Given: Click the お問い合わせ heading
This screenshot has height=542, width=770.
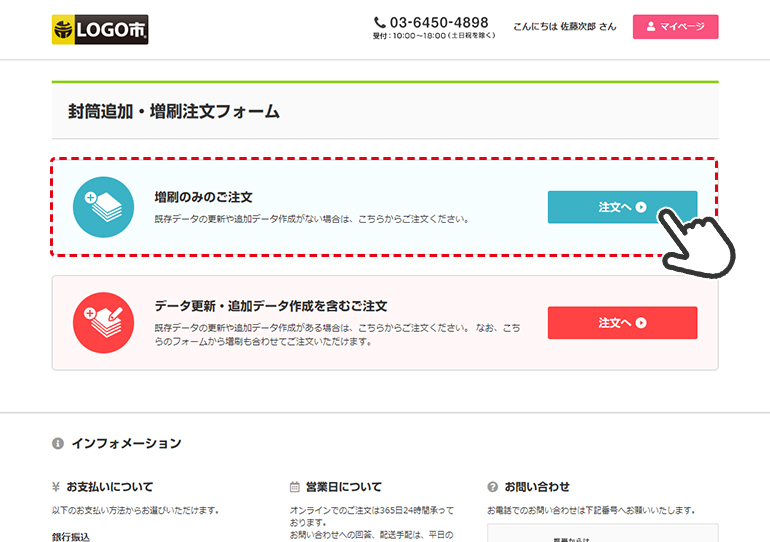Looking at the screenshot, I should 537,487.
